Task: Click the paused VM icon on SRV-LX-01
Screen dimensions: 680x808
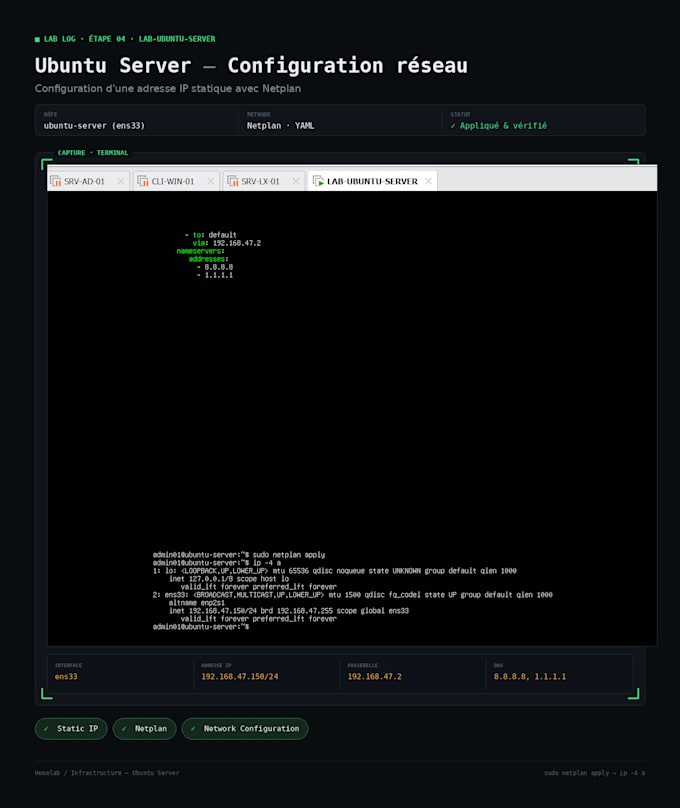Action: 233,181
